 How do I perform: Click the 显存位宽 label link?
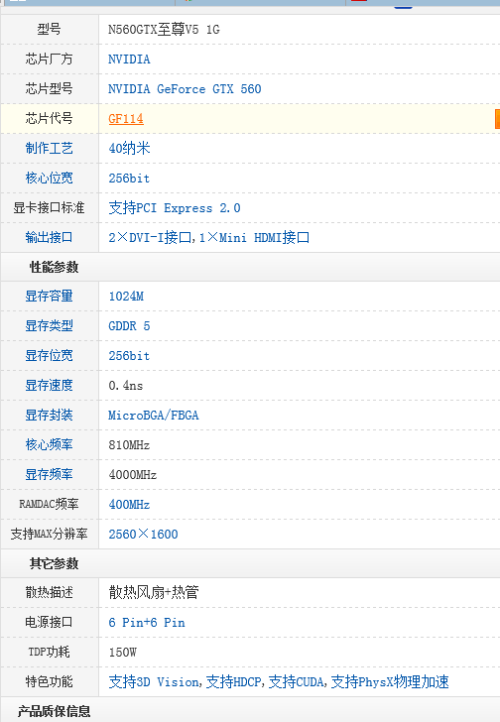tap(49, 356)
